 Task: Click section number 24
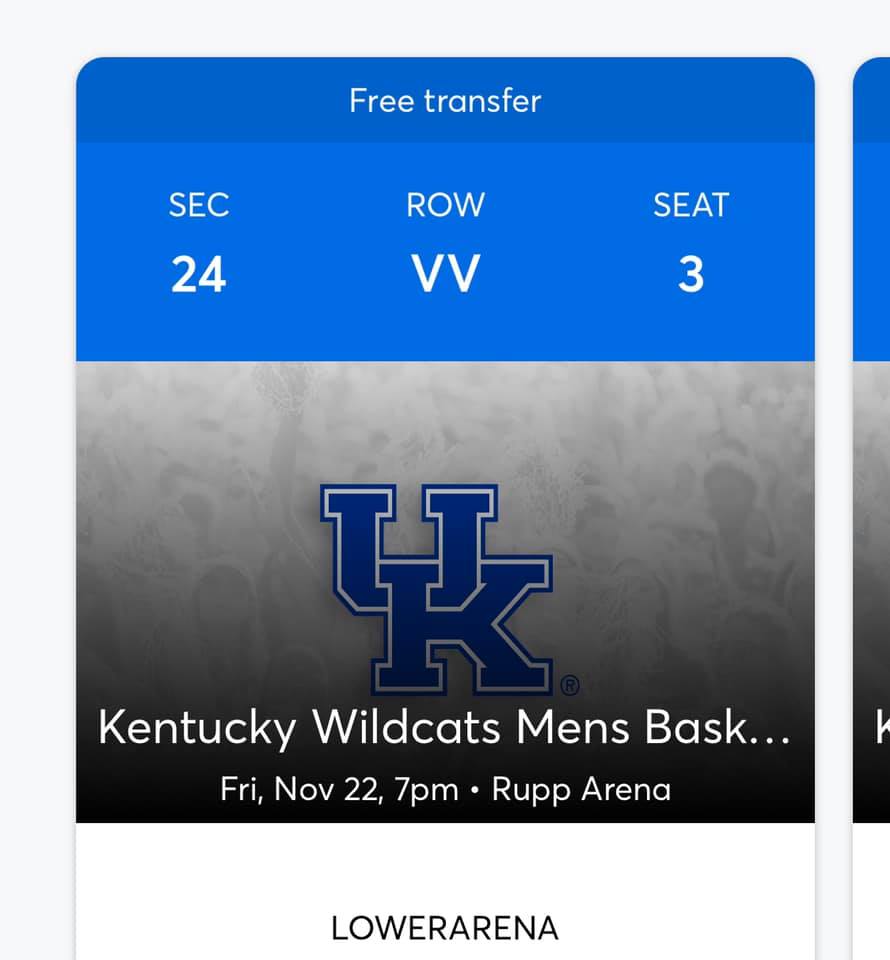(198, 275)
